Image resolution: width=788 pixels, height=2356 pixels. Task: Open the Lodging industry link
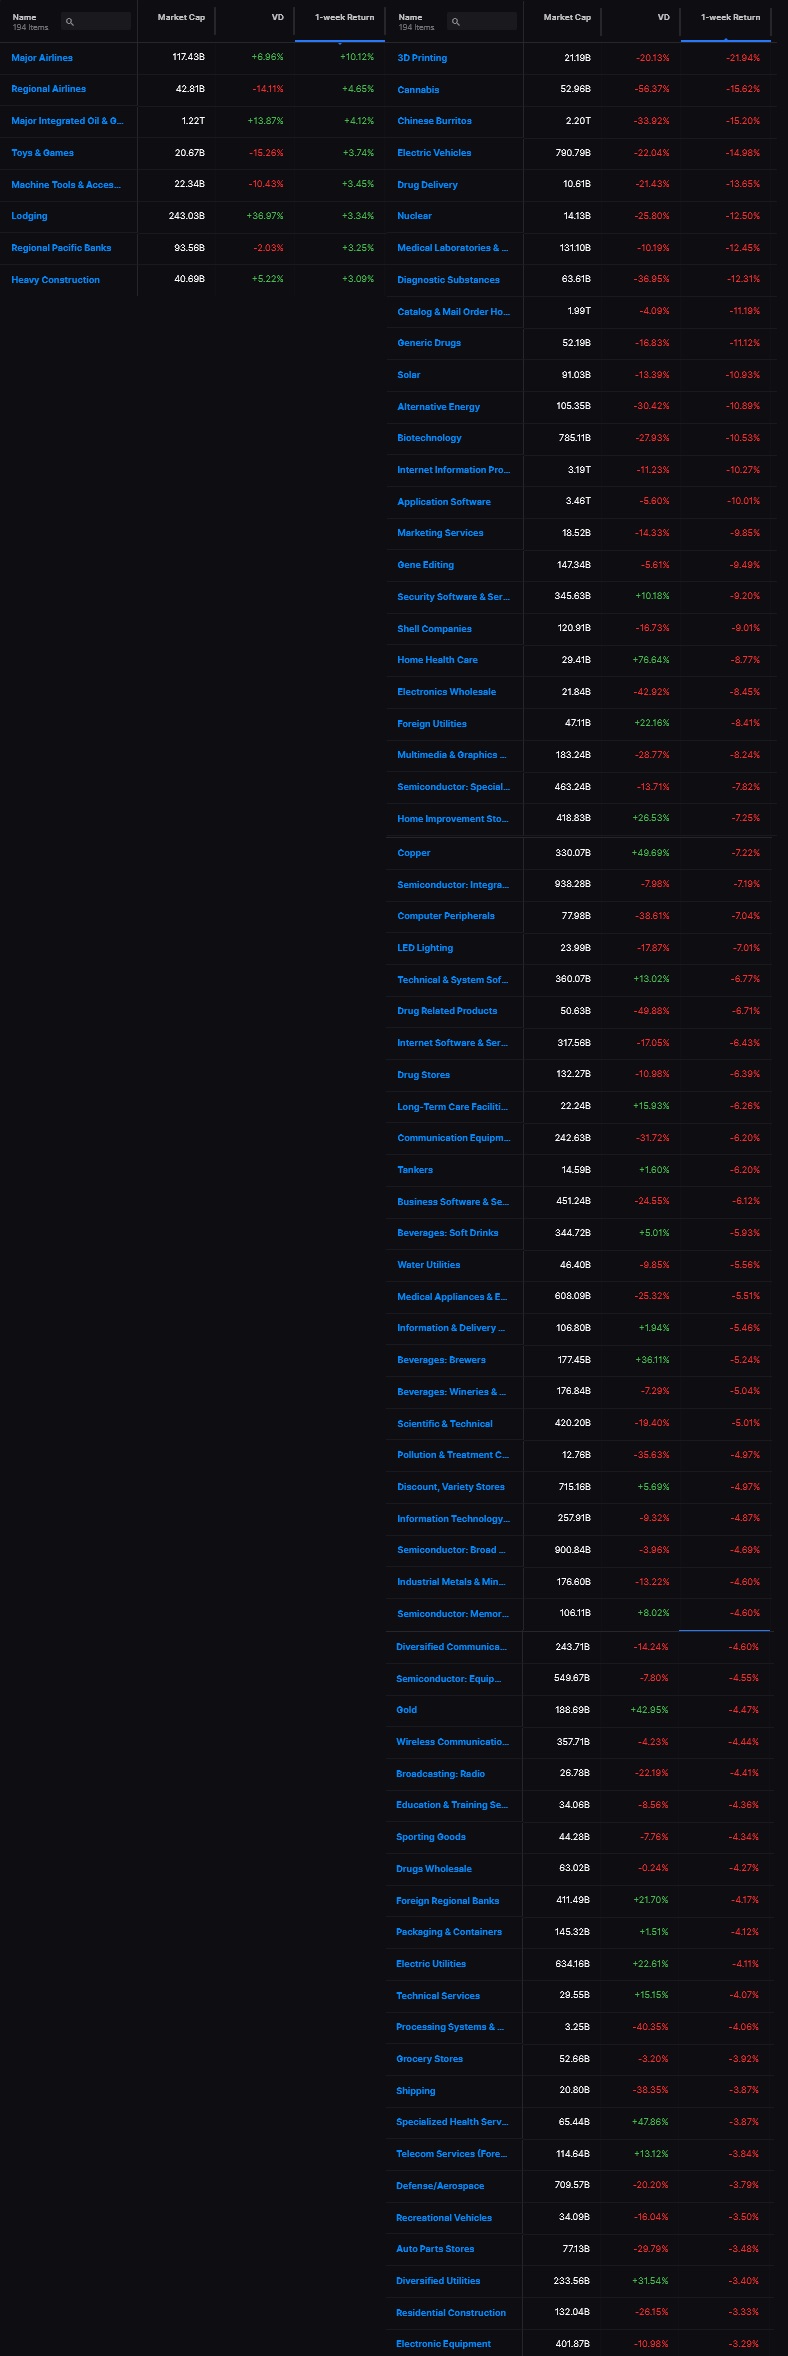[x=29, y=216]
